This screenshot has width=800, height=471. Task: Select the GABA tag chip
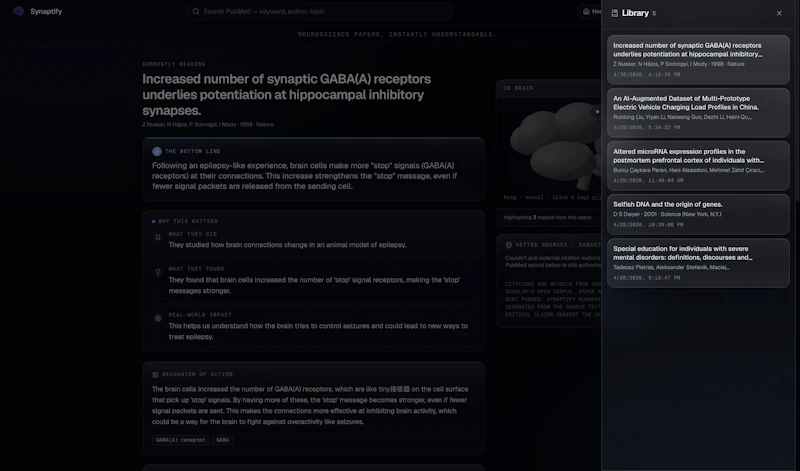tap(222, 440)
